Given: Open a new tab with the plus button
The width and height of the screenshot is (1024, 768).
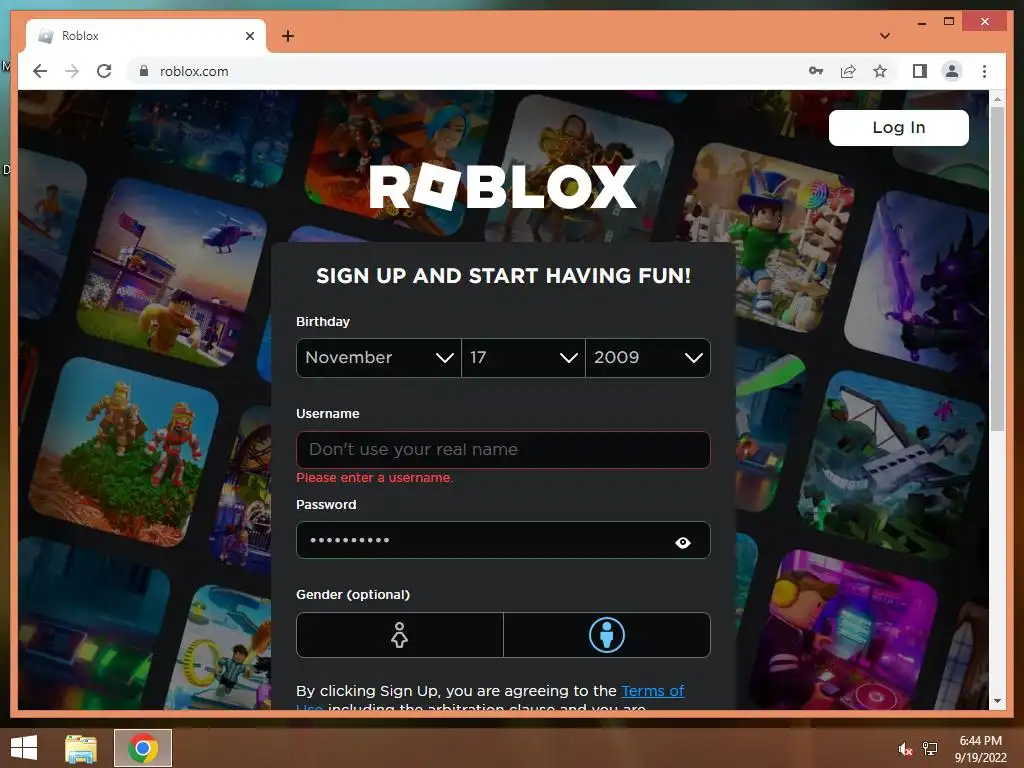Looking at the screenshot, I should pos(288,36).
